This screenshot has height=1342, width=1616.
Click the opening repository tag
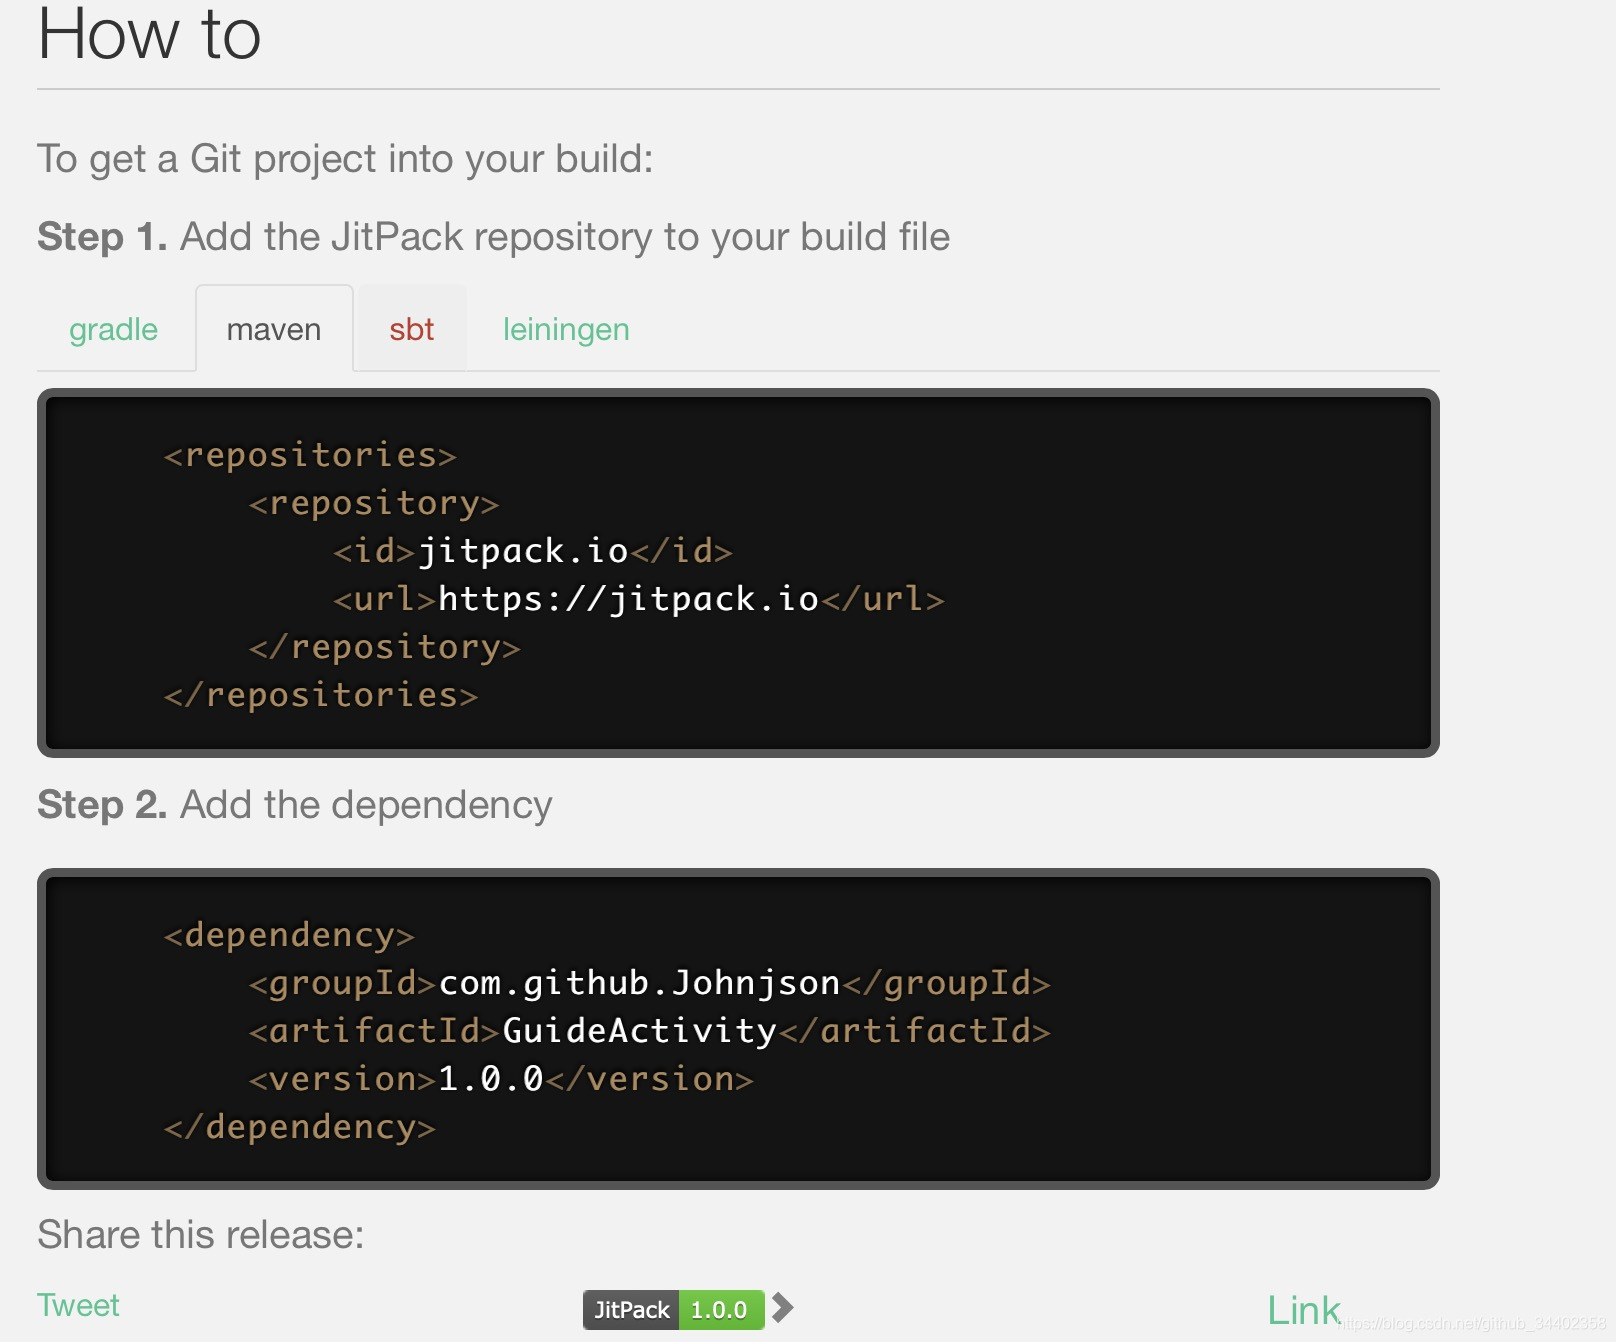point(374,503)
